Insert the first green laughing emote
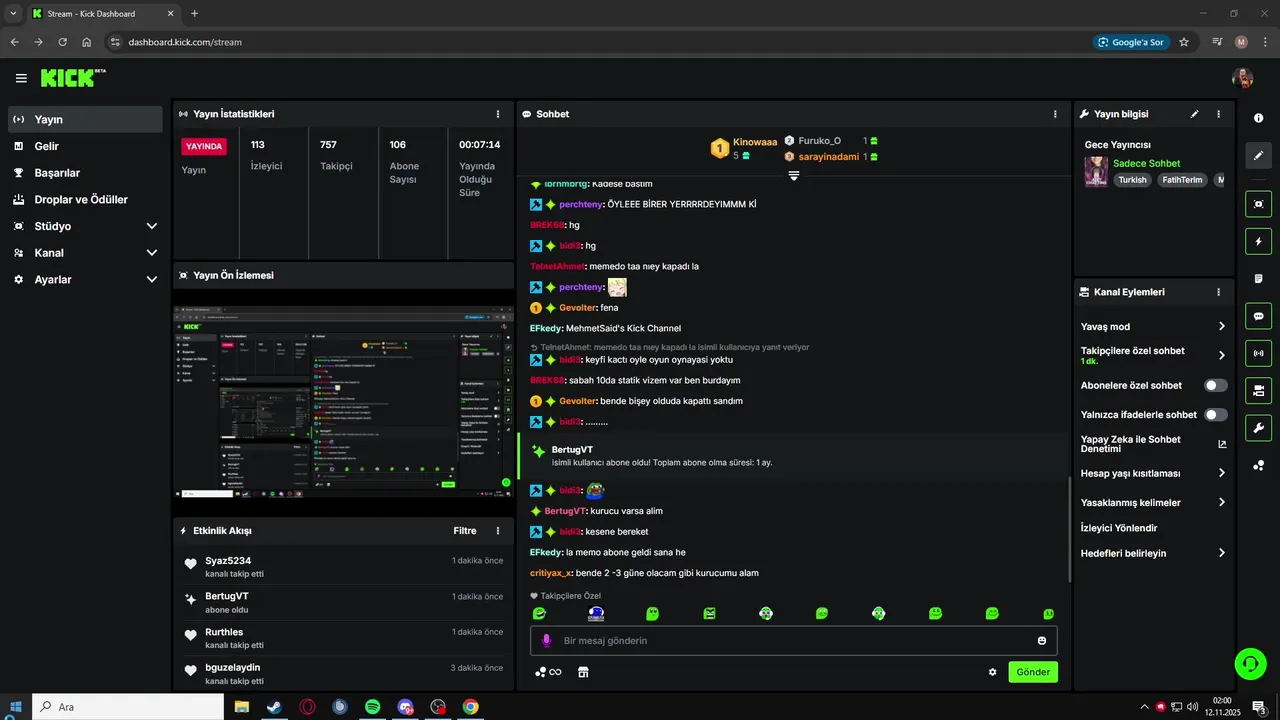 (540, 613)
